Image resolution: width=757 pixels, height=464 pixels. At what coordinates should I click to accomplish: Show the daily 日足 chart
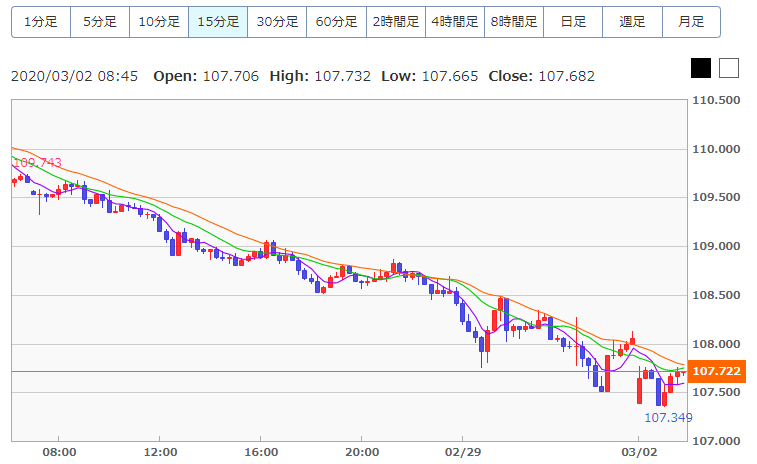tap(573, 22)
